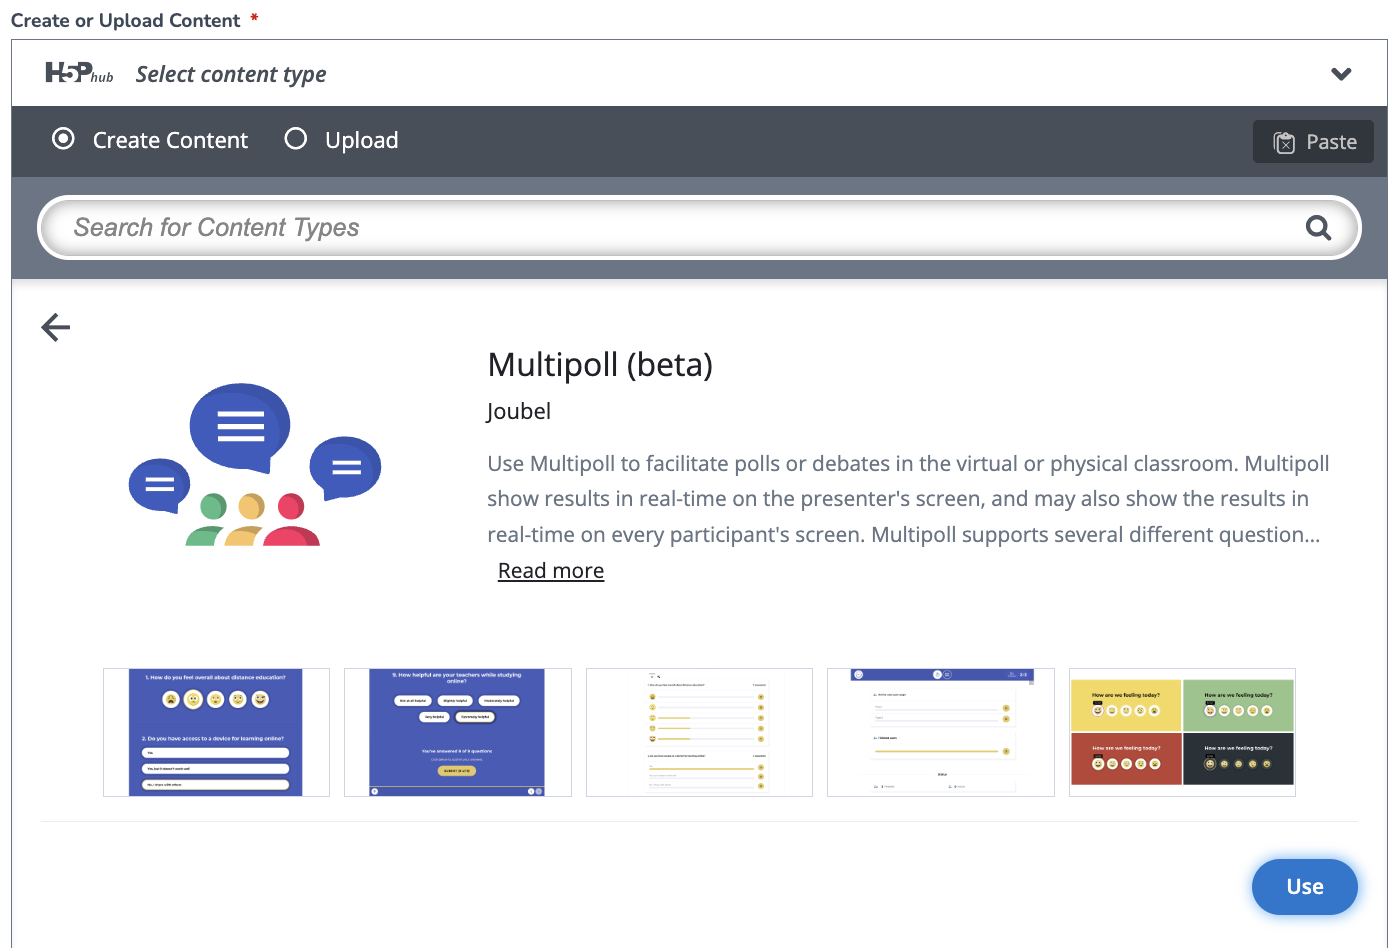Image resolution: width=1398 pixels, height=948 pixels.
Task: Click the Use button
Action: [x=1304, y=886]
